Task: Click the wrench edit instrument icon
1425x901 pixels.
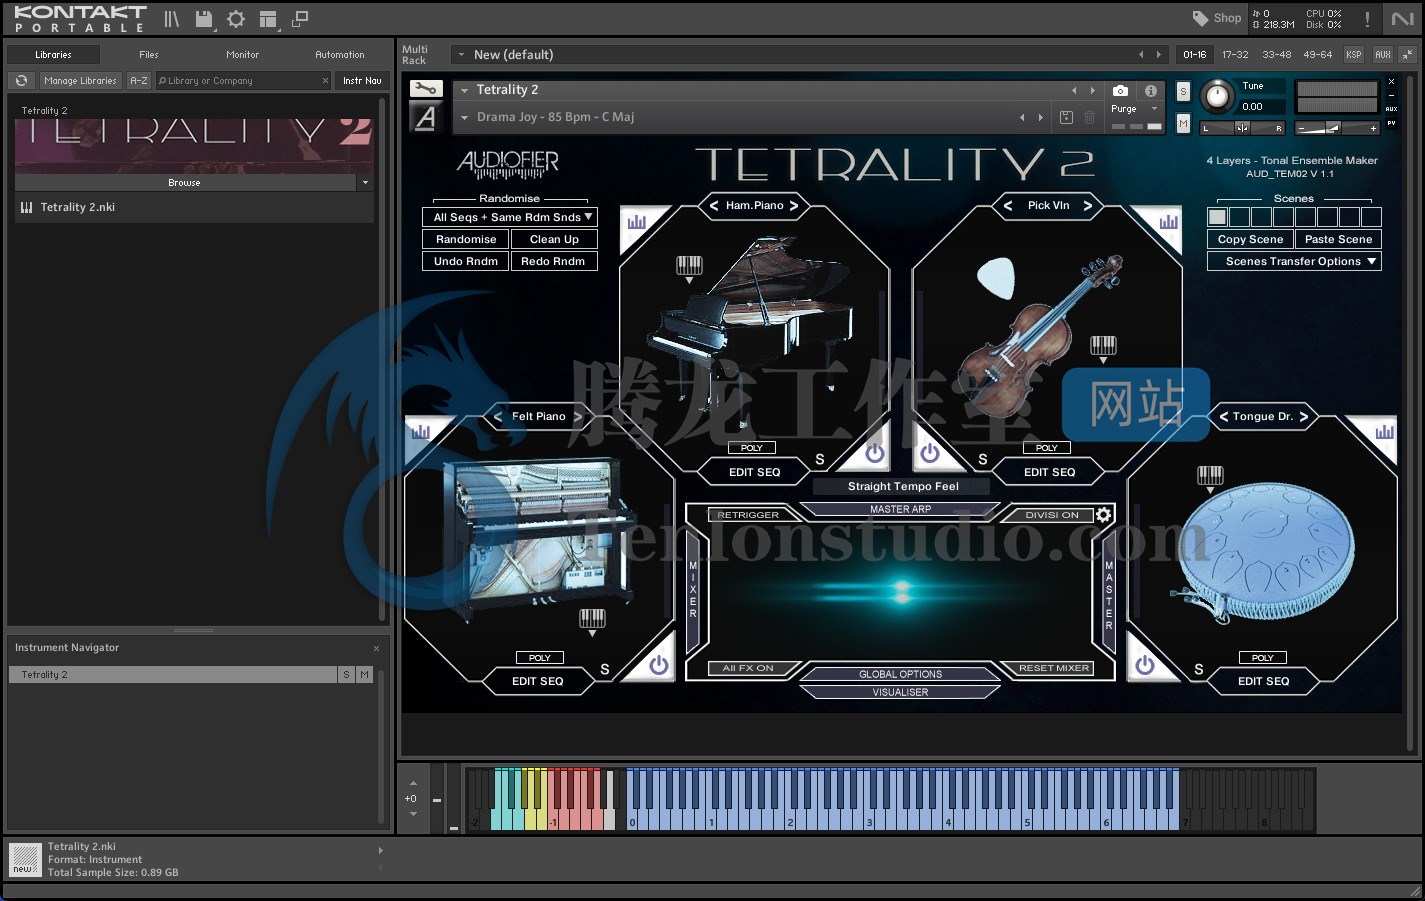Action: [x=425, y=89]
